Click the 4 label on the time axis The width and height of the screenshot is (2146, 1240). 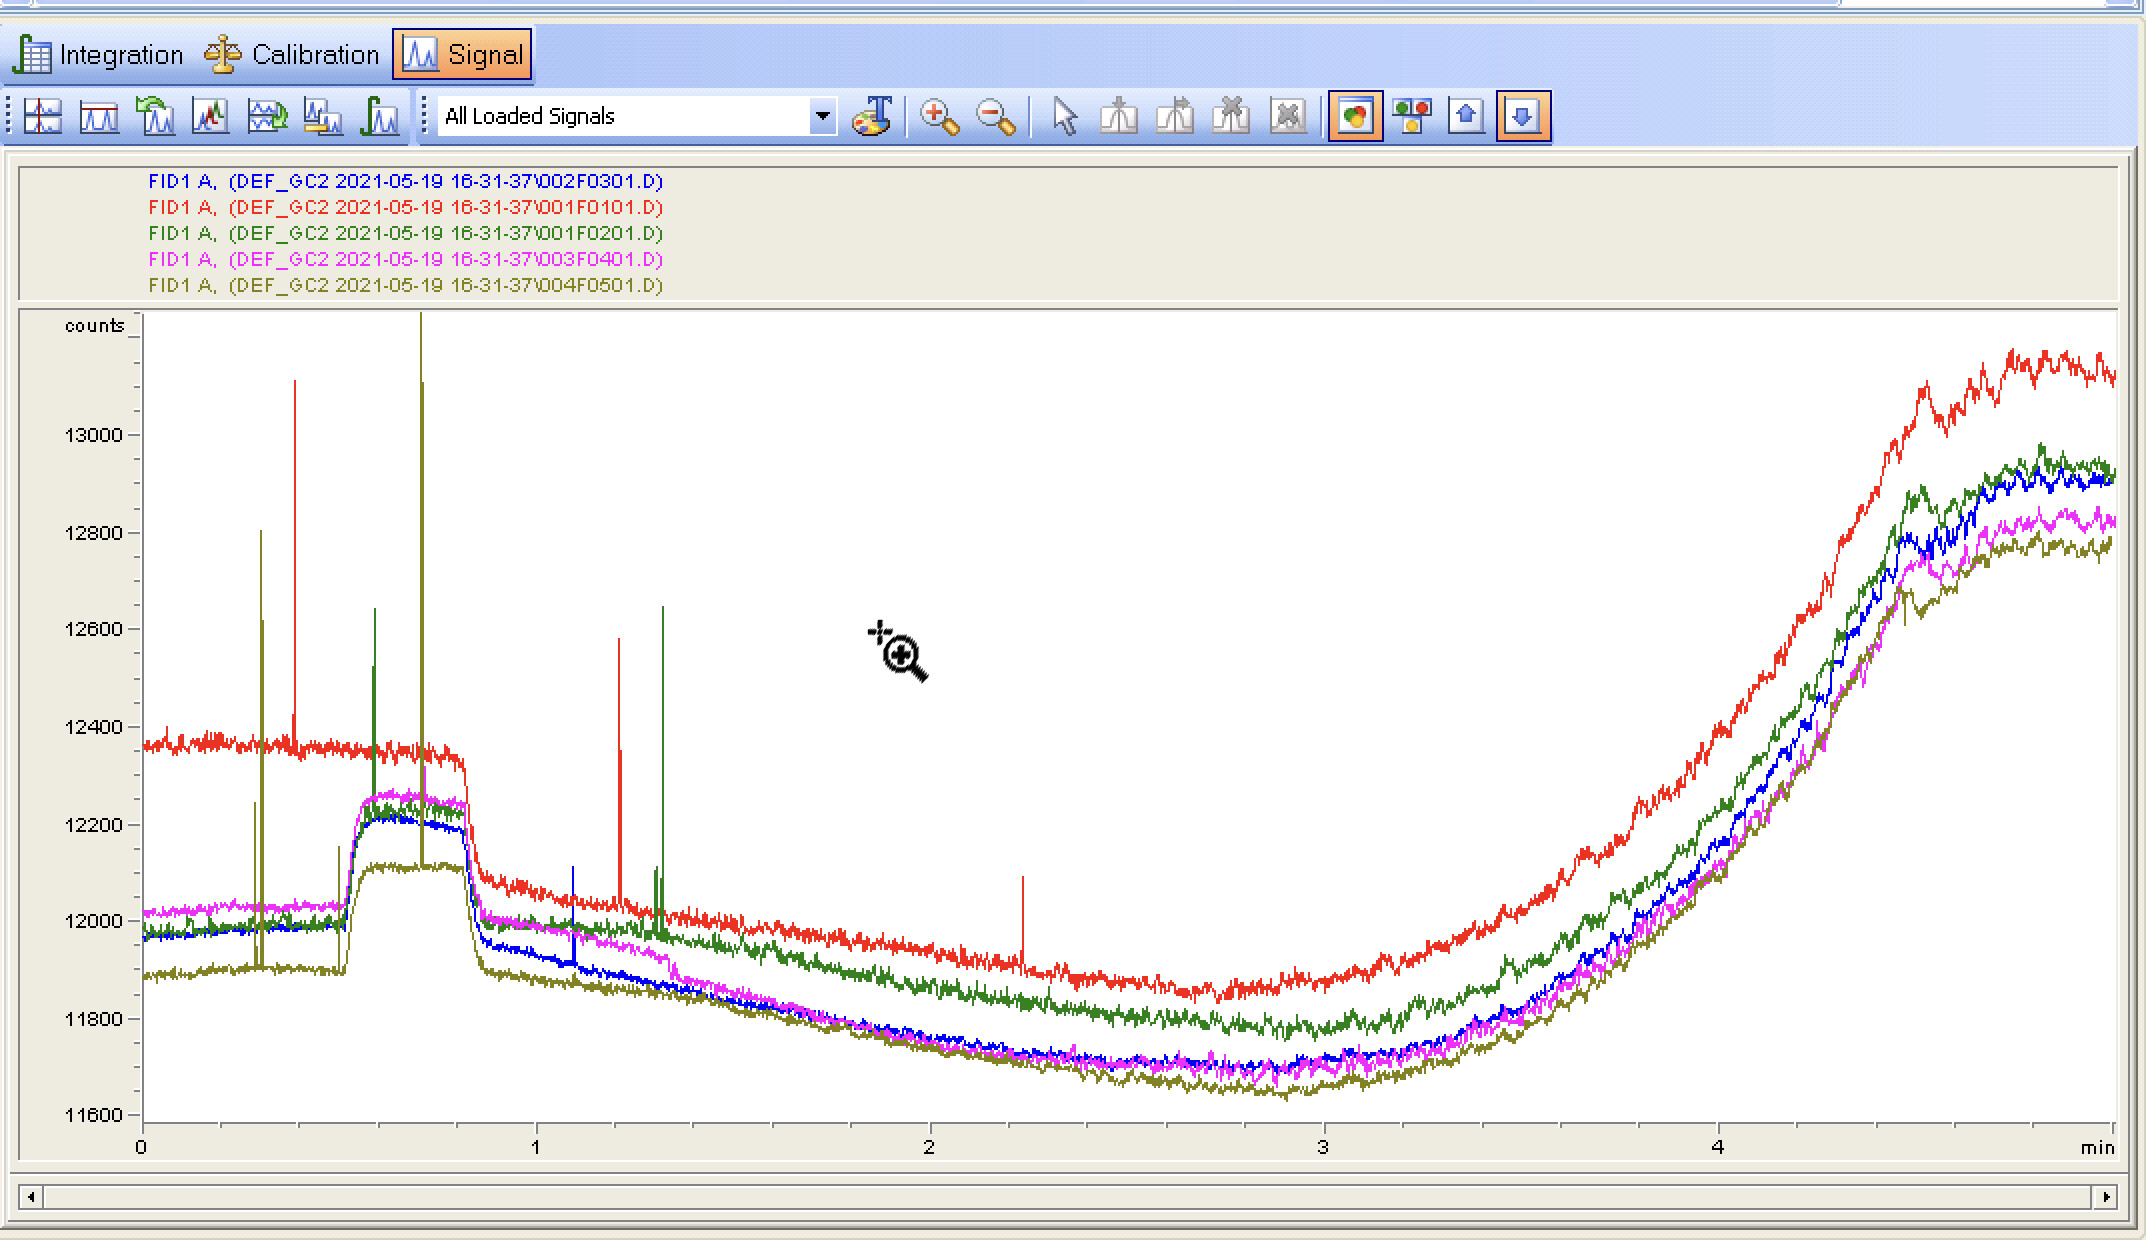pos(1717,1147)
